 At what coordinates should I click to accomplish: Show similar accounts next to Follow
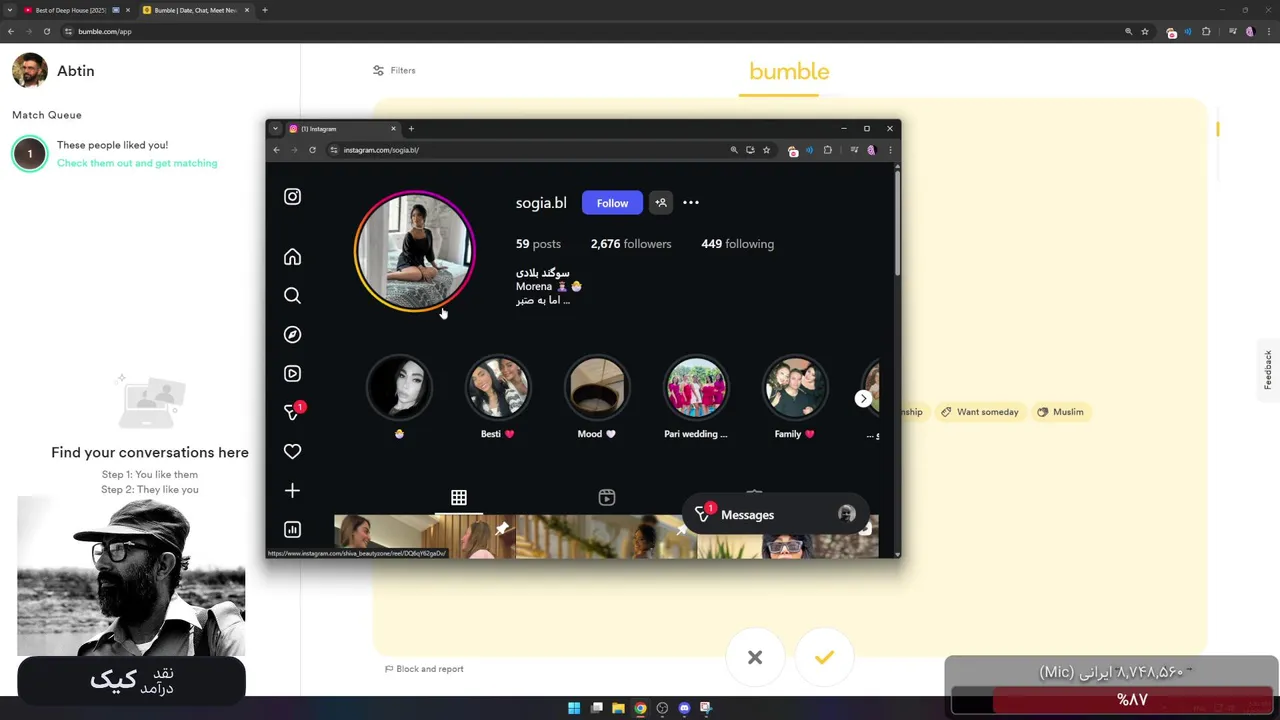(x=660, y=203)
